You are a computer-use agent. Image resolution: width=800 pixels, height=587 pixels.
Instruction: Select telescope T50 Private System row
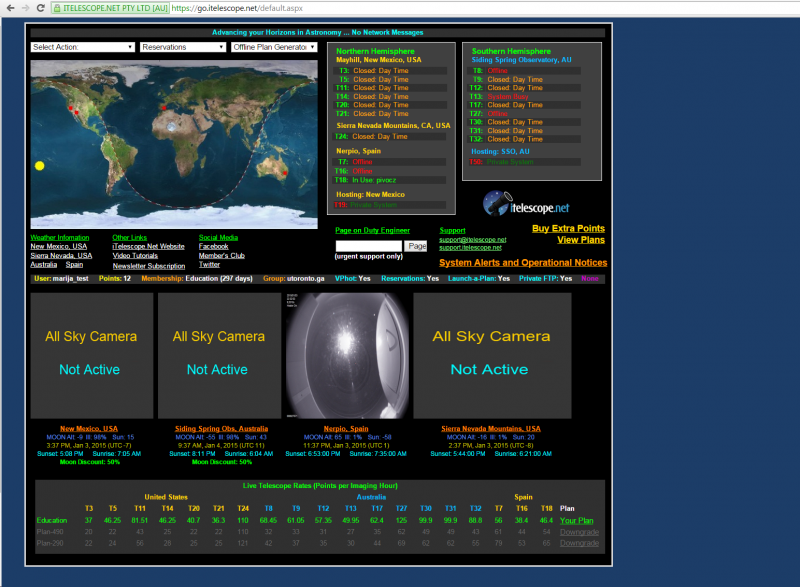(x=524, y=162)
